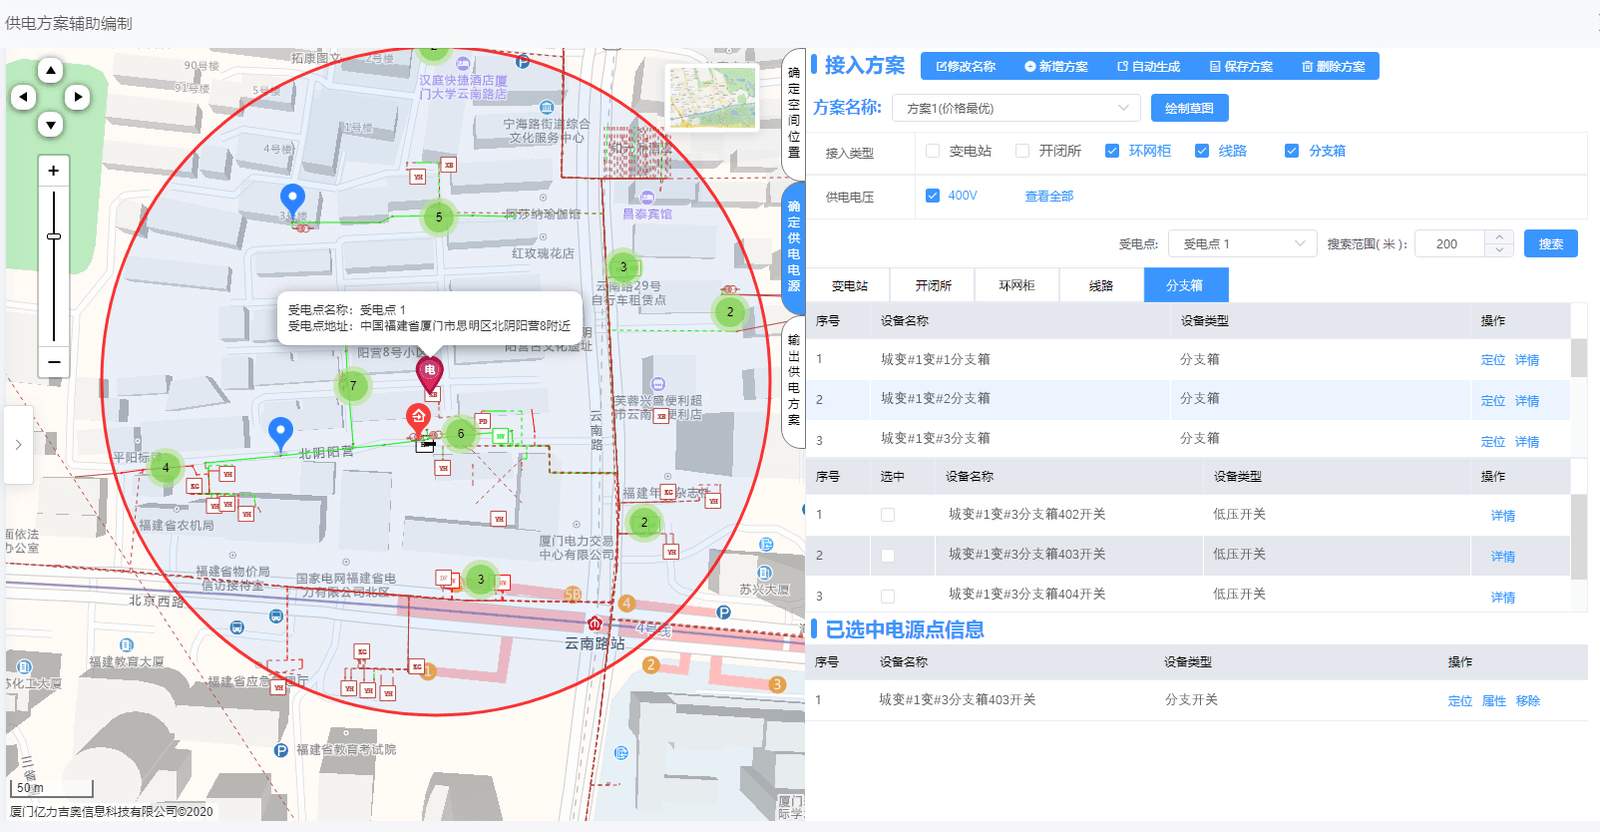Click 查看全部 link

click(x=1049, y=197)
